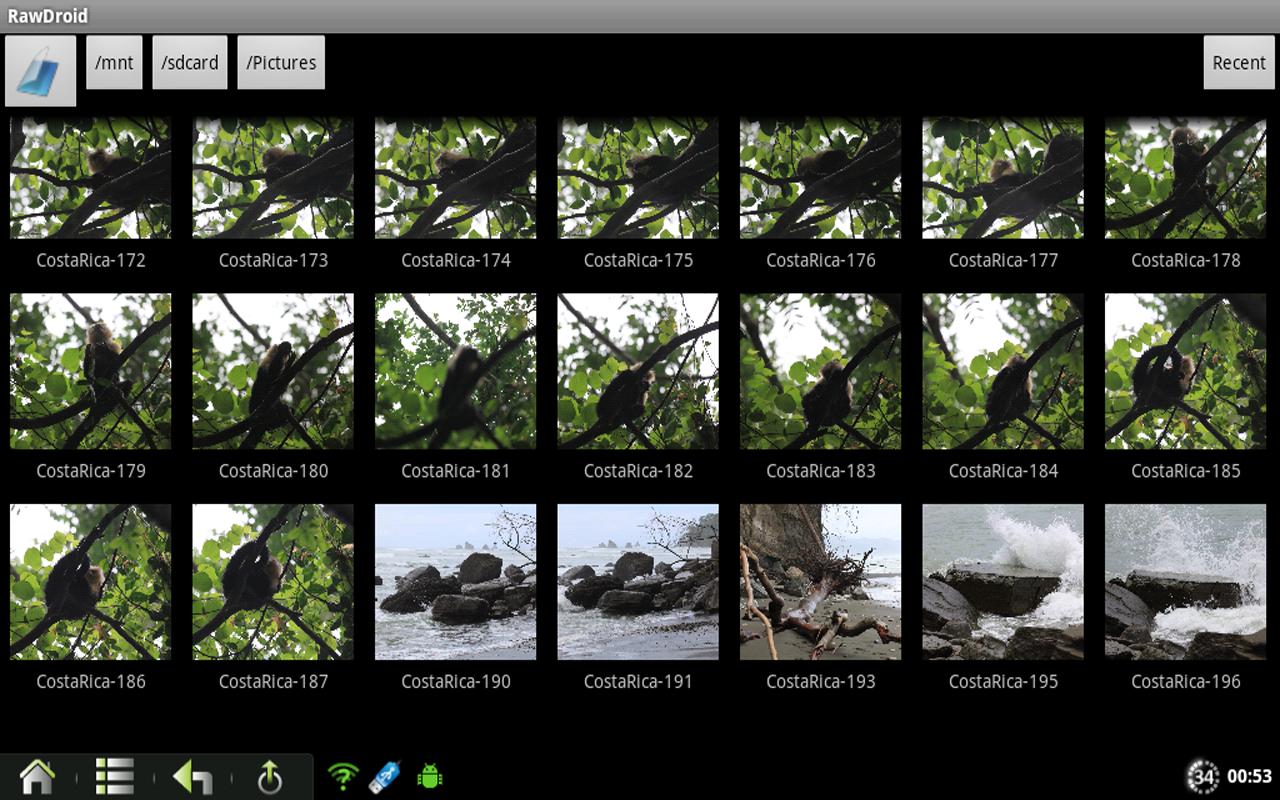Open the CostaRica-172 thumbnail
Viewport: 1280px width, 800px height.
coord(91,178)
